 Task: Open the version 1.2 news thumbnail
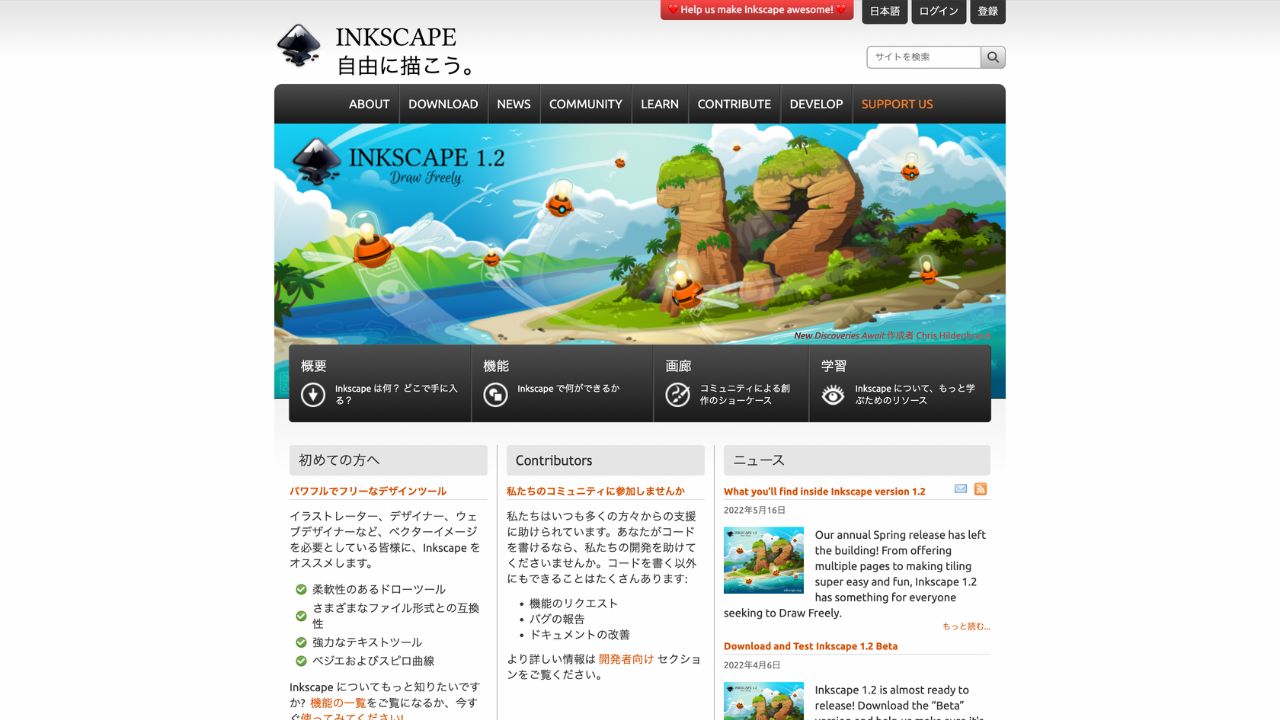pos(764,560)
